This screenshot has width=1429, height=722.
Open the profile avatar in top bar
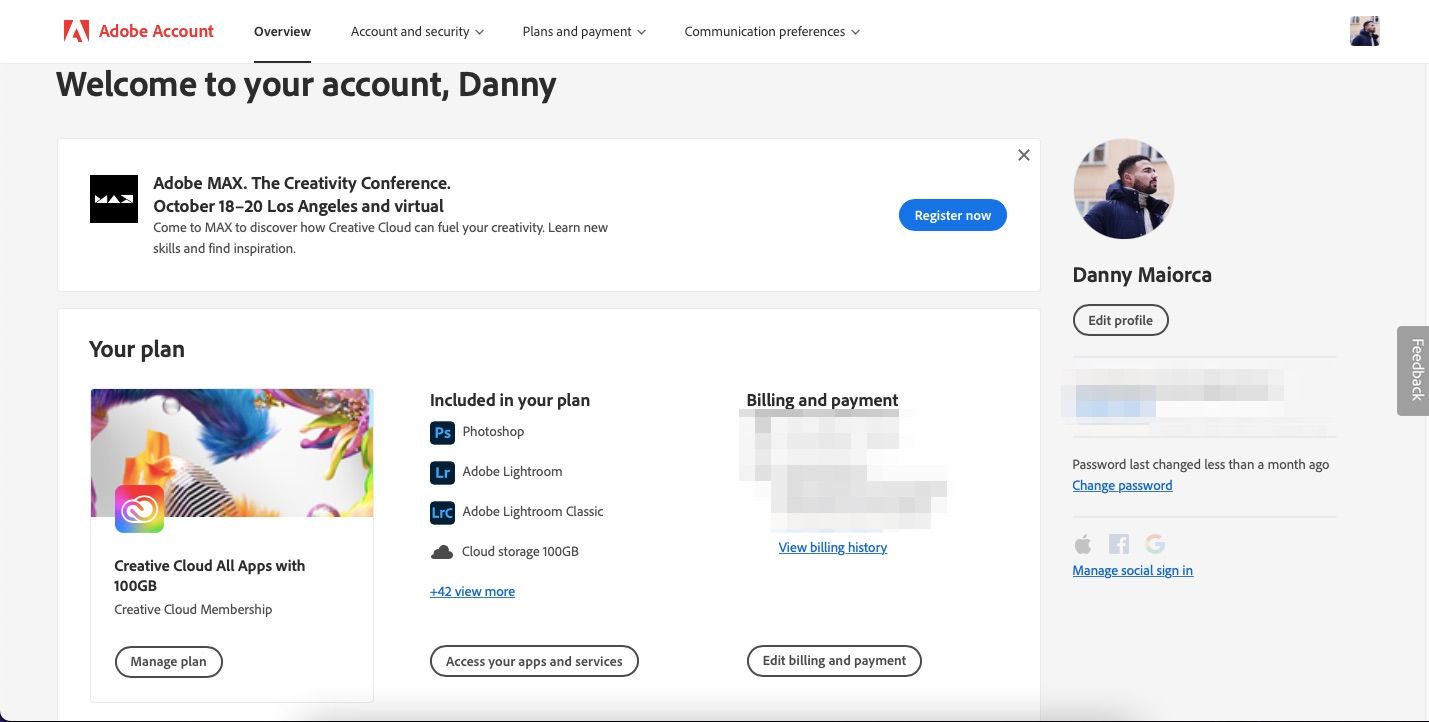pos(1364,31)
